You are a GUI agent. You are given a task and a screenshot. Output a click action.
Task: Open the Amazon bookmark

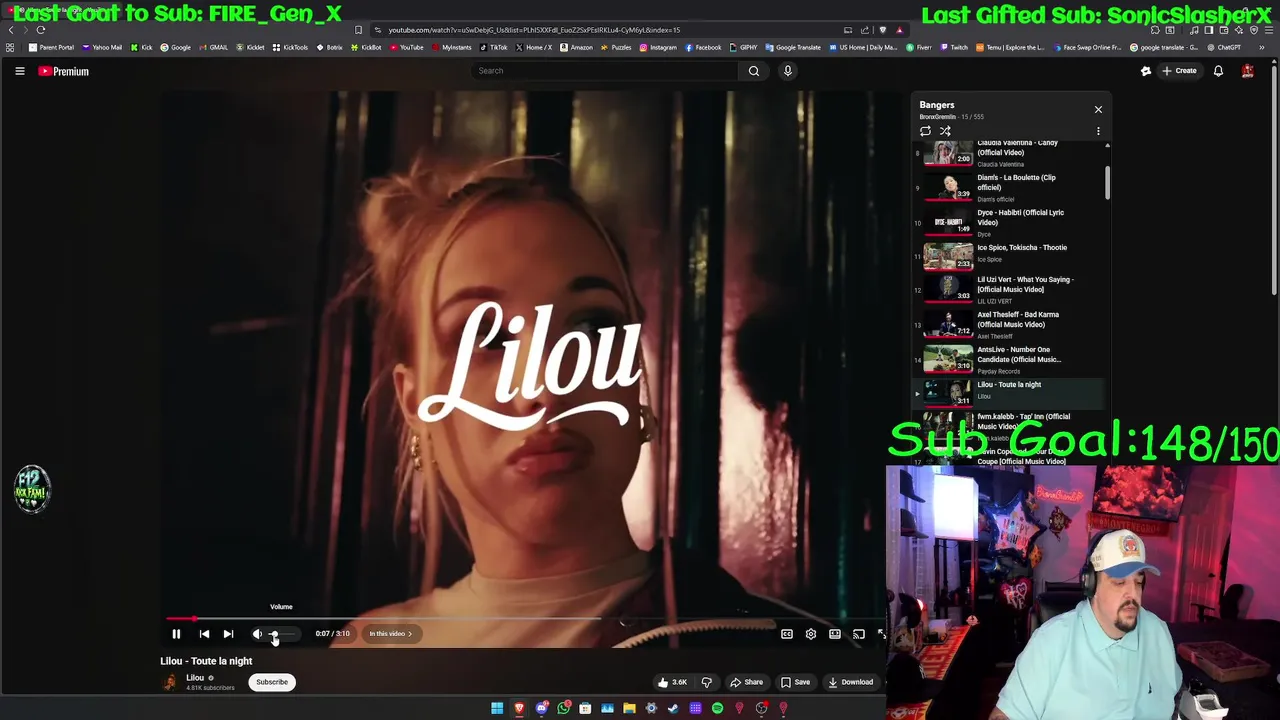pos(576,47)
